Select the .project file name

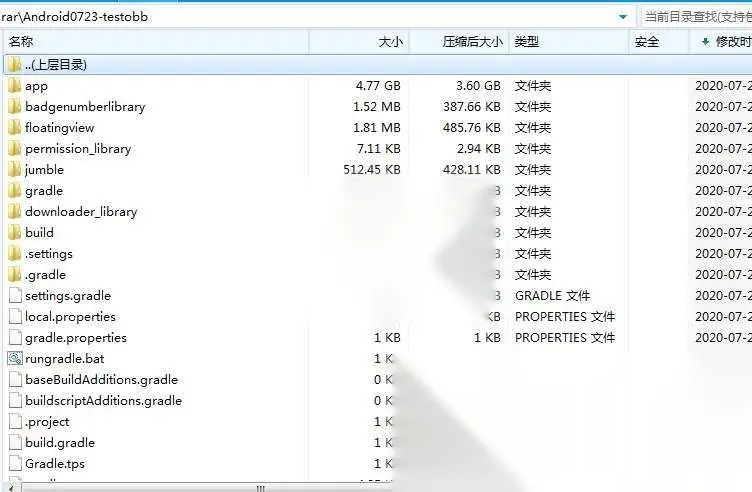tap(47, 422)
